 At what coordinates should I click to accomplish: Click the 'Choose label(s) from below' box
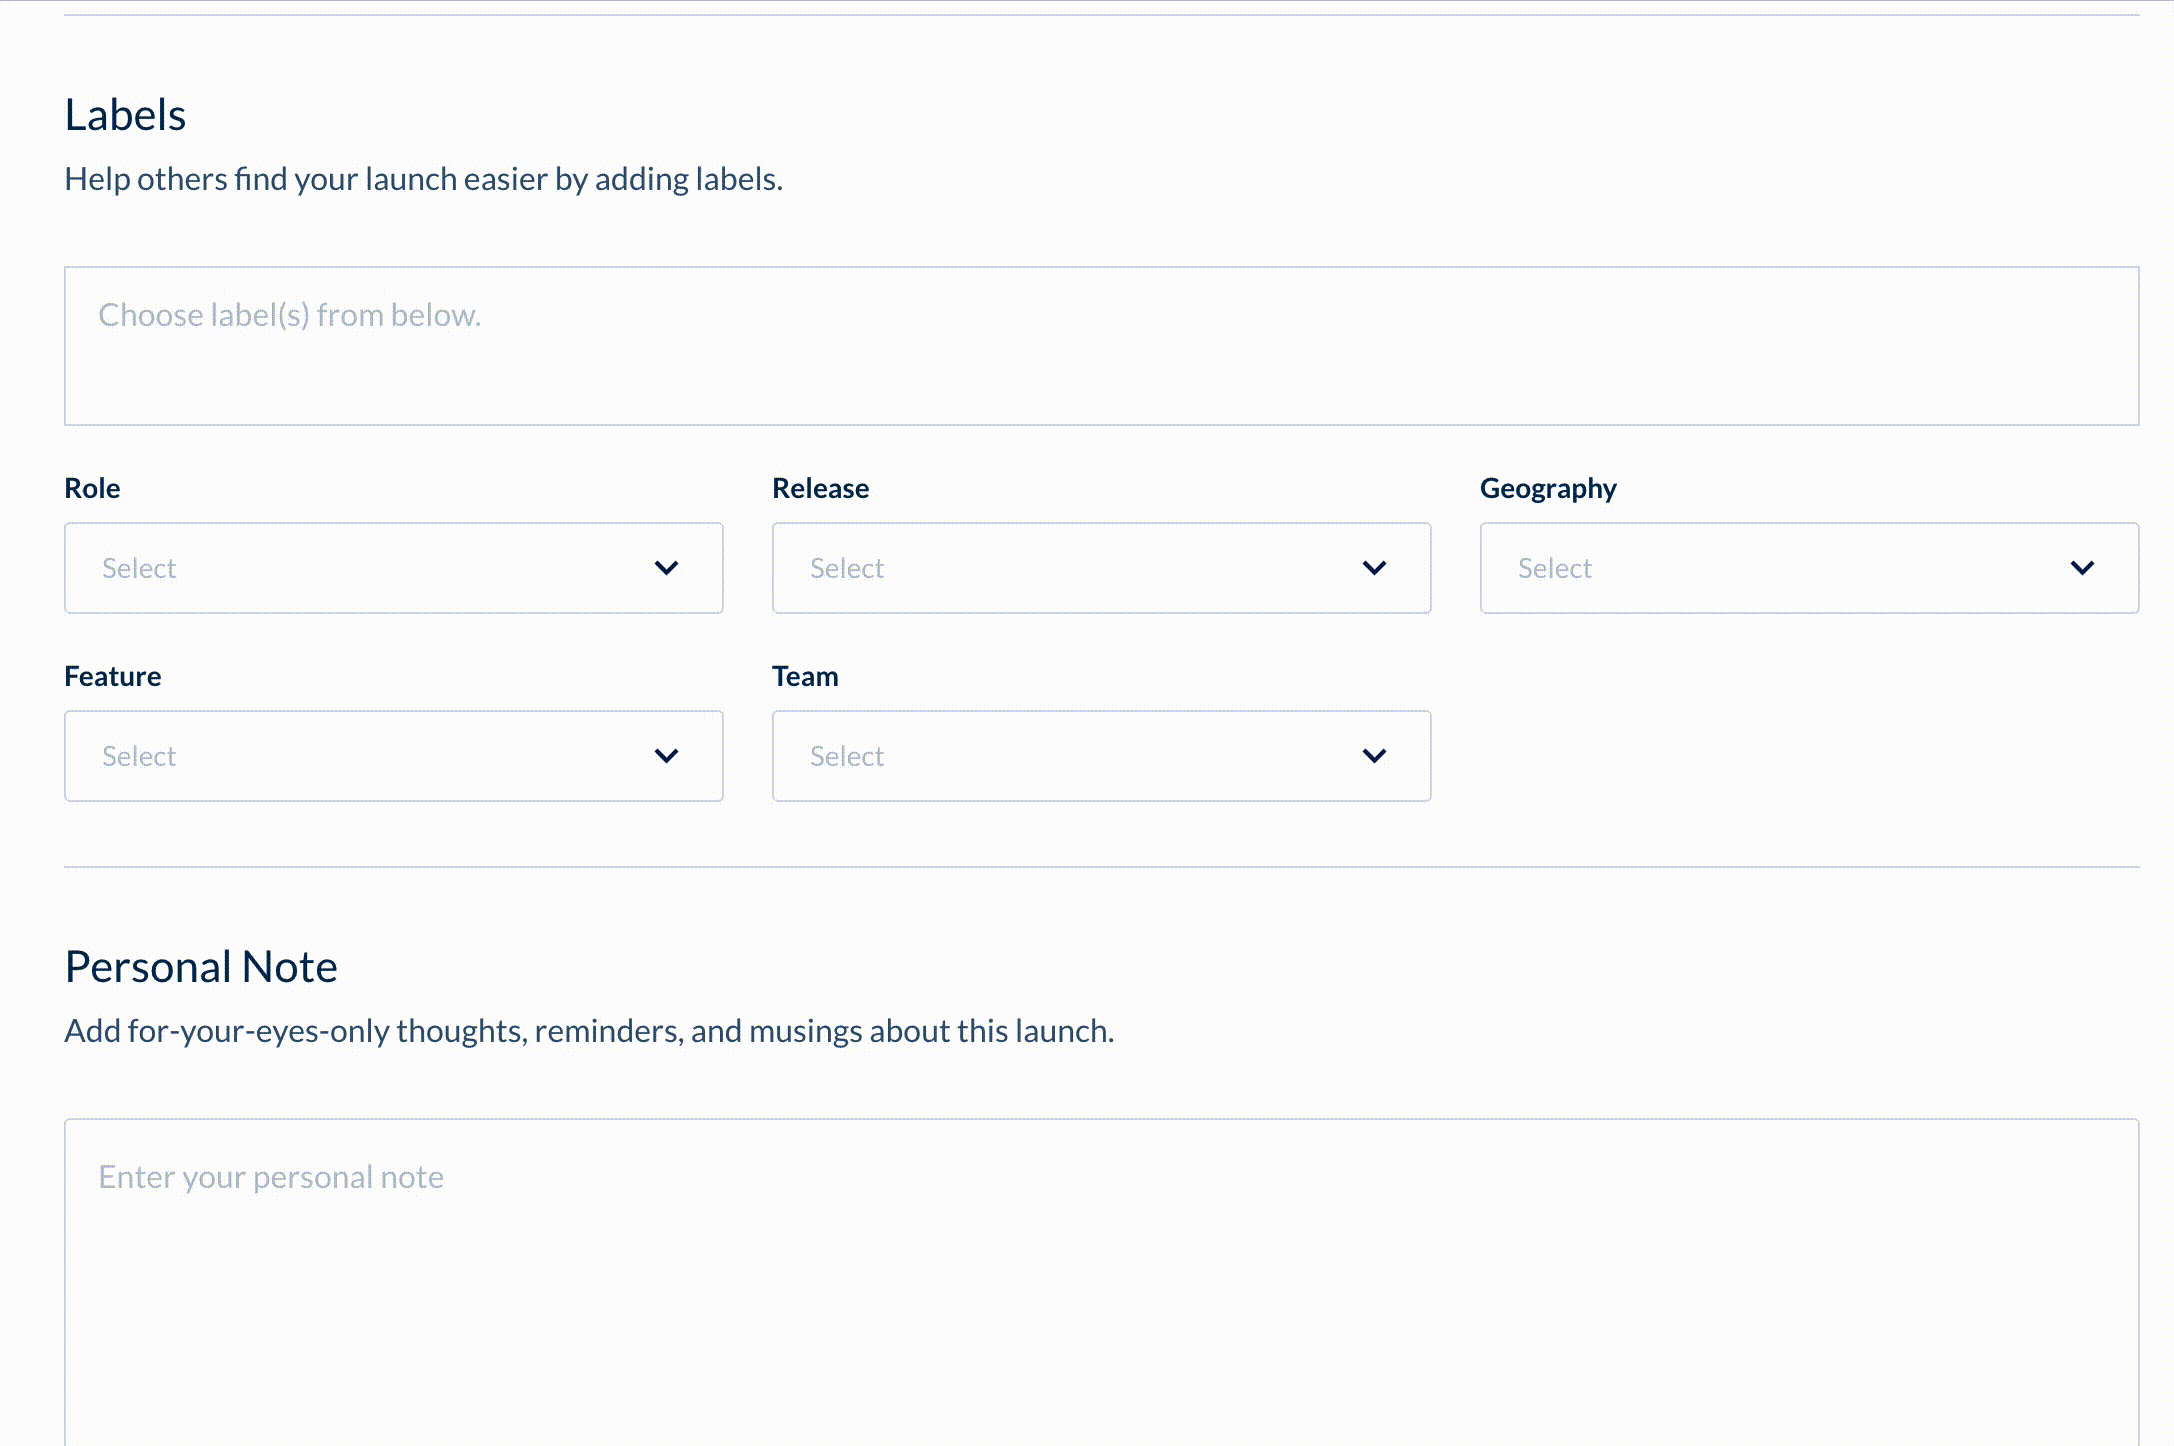pos(1100,346)
